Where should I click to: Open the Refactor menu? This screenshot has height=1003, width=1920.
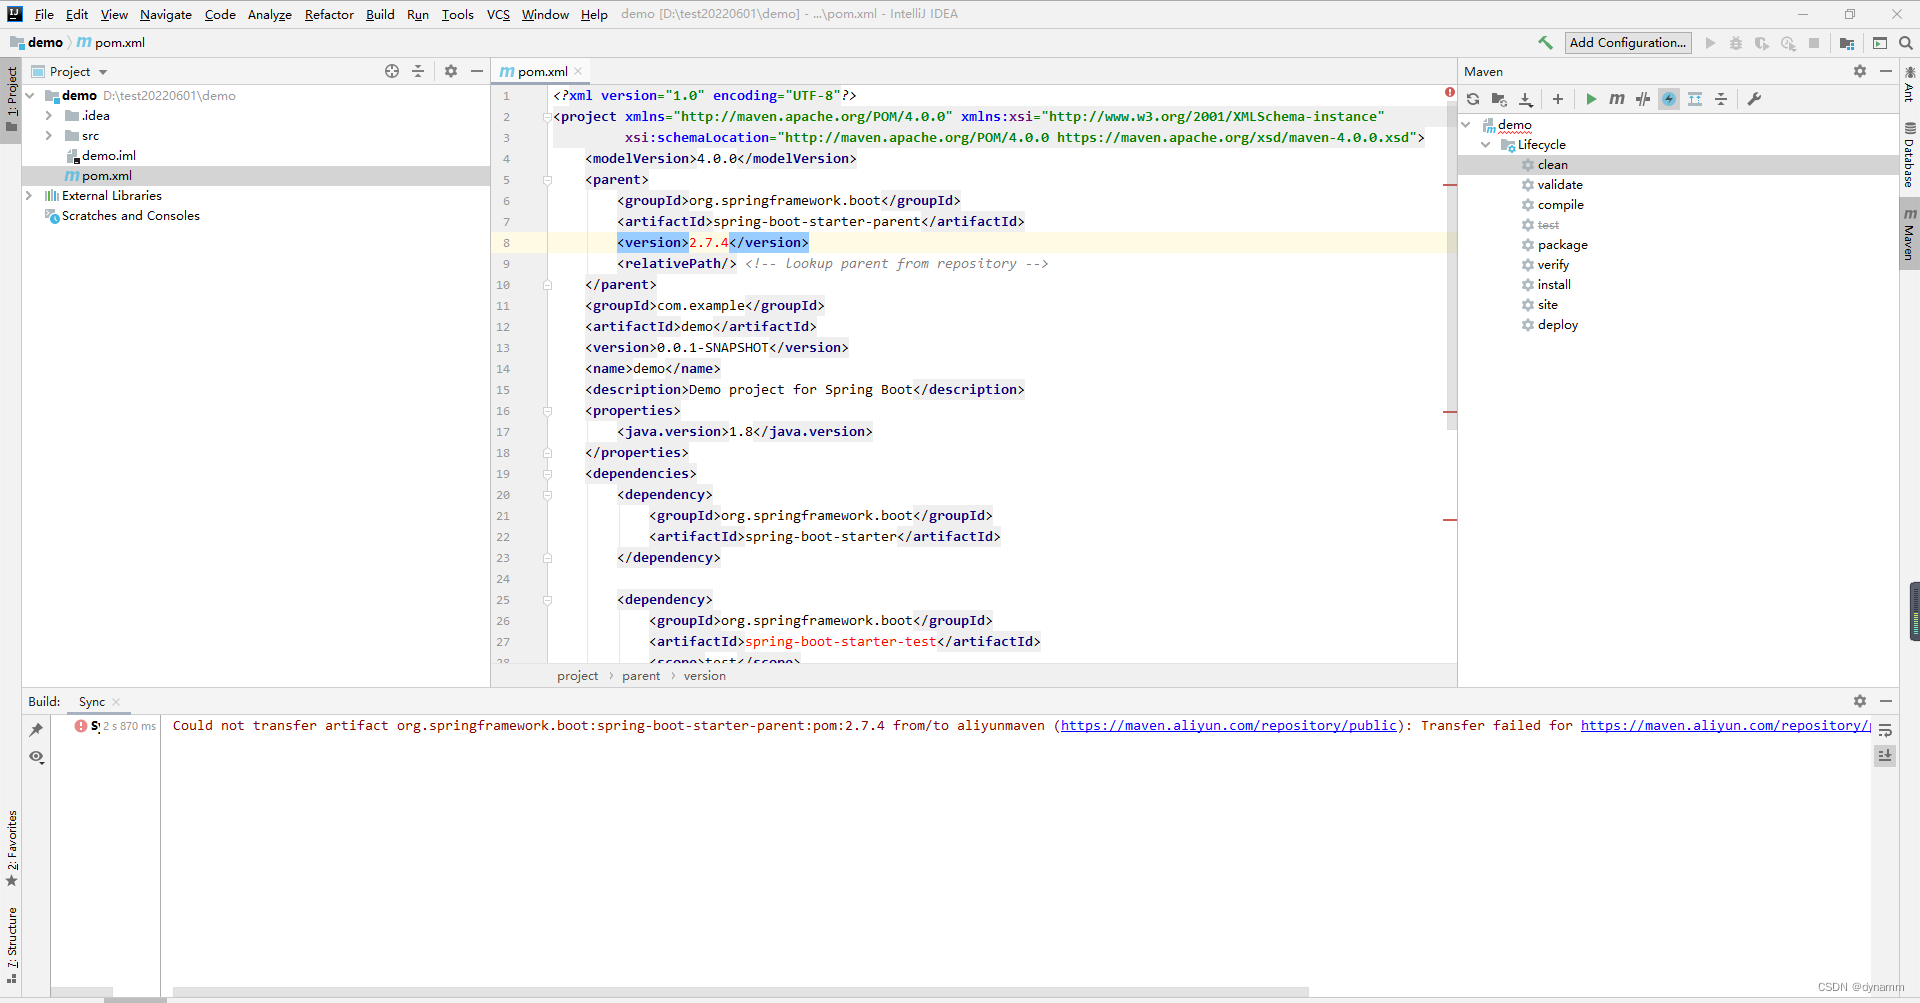[x=329, y=14]
